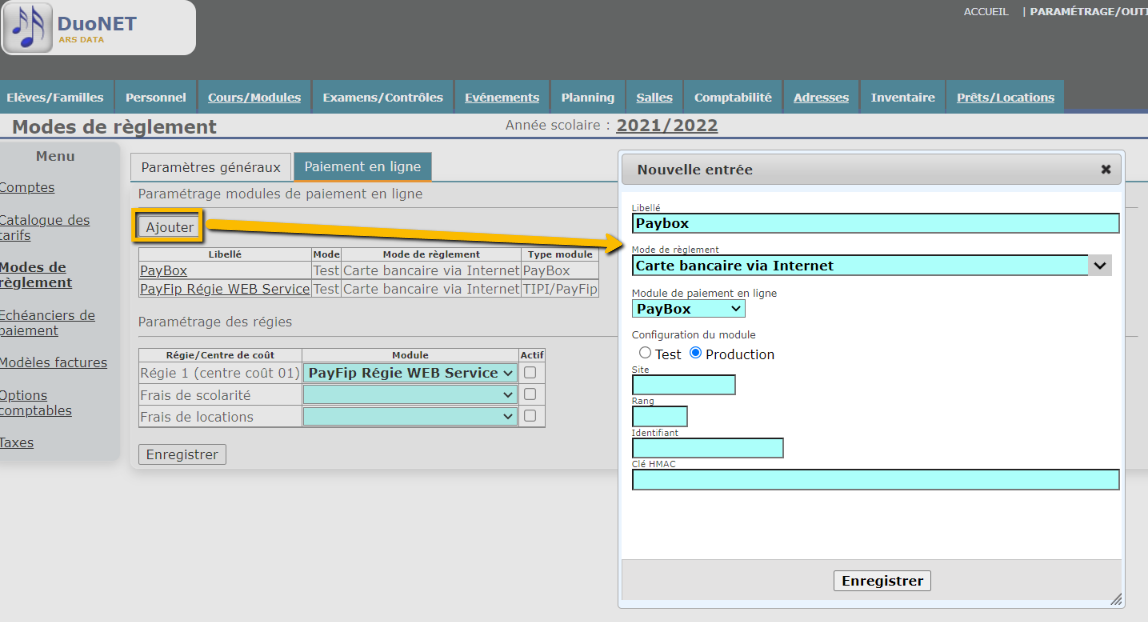
Task: Open the Personnel menu
Action: 156,97
